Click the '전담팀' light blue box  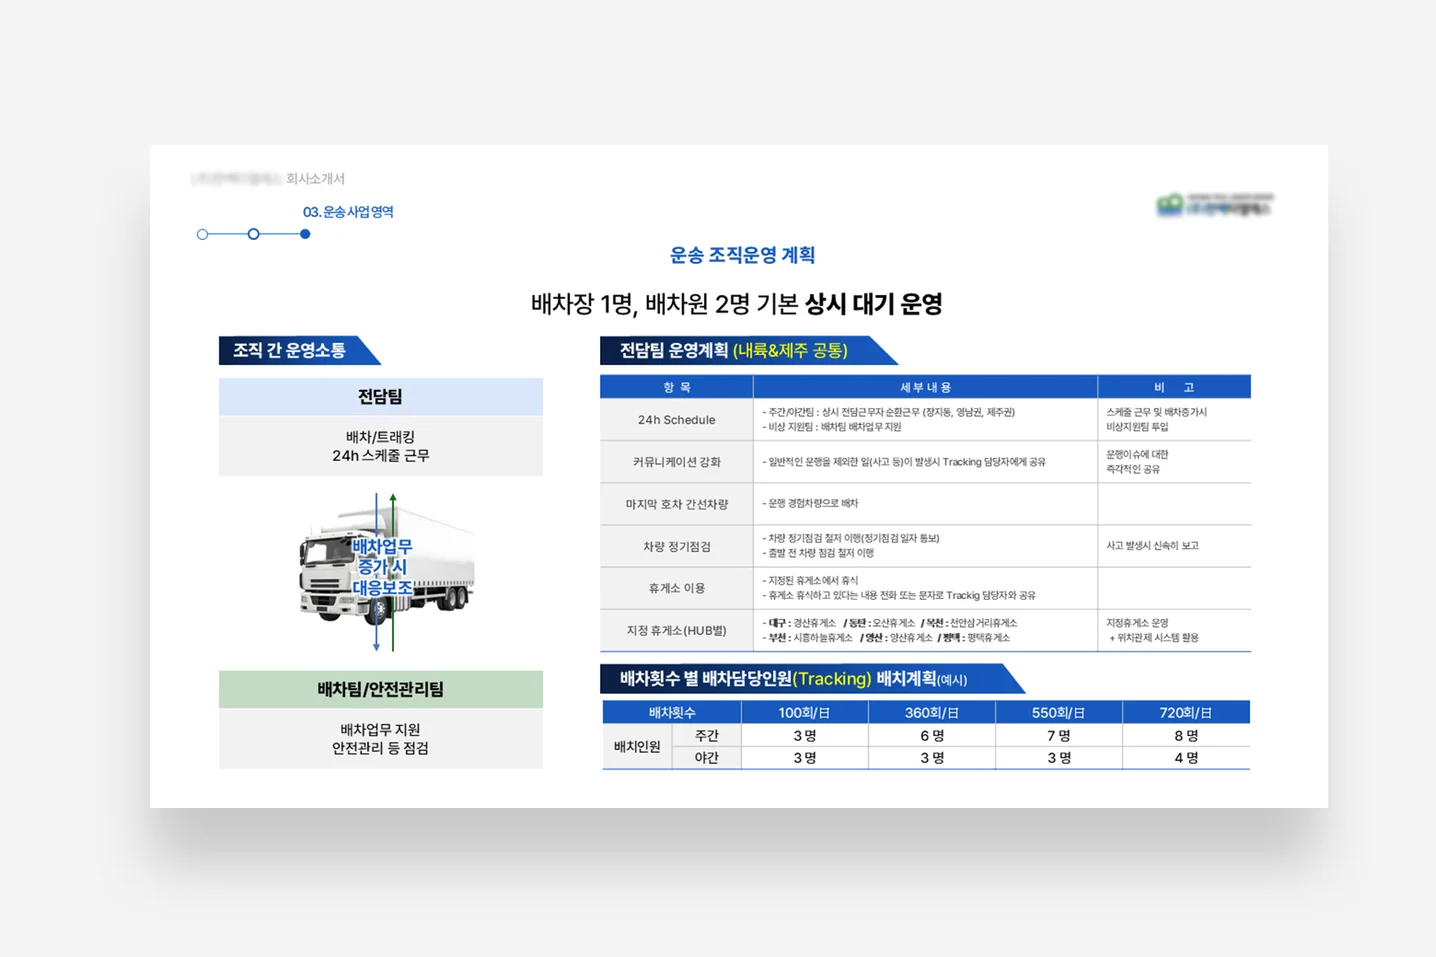click(x=381, y=397)
